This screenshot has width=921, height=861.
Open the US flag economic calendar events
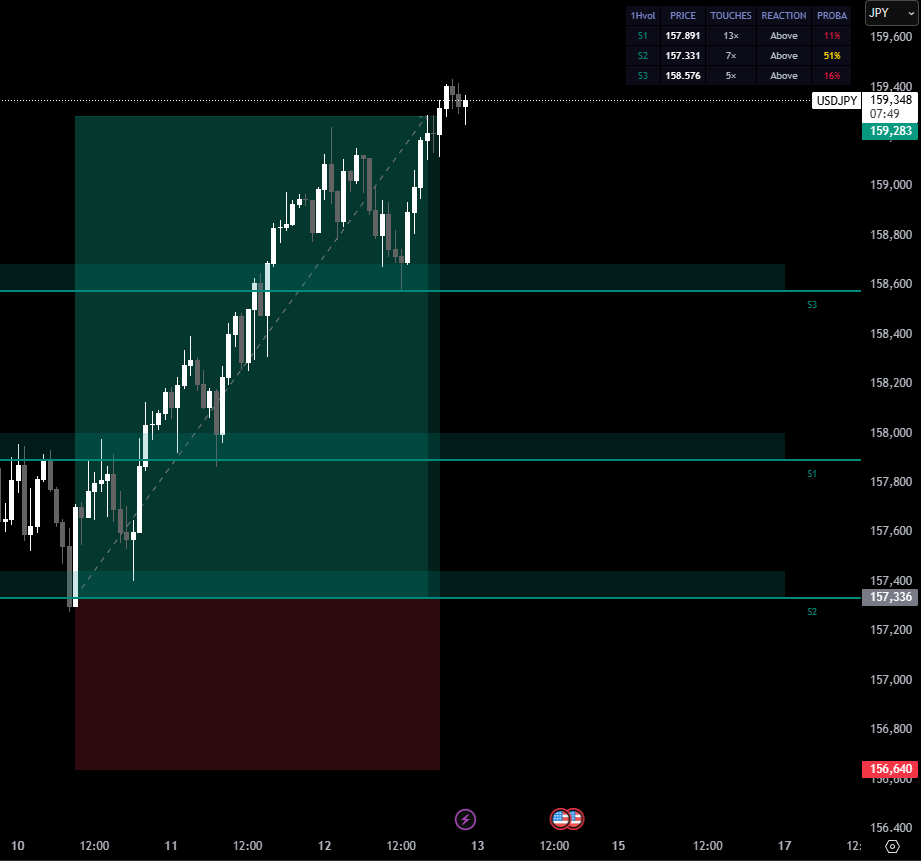click(566, 819)
